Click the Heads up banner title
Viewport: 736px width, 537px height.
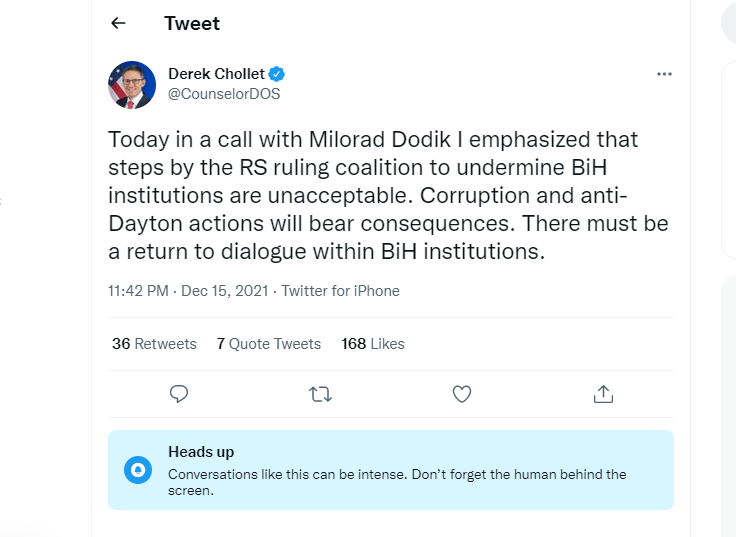[201, 452]
